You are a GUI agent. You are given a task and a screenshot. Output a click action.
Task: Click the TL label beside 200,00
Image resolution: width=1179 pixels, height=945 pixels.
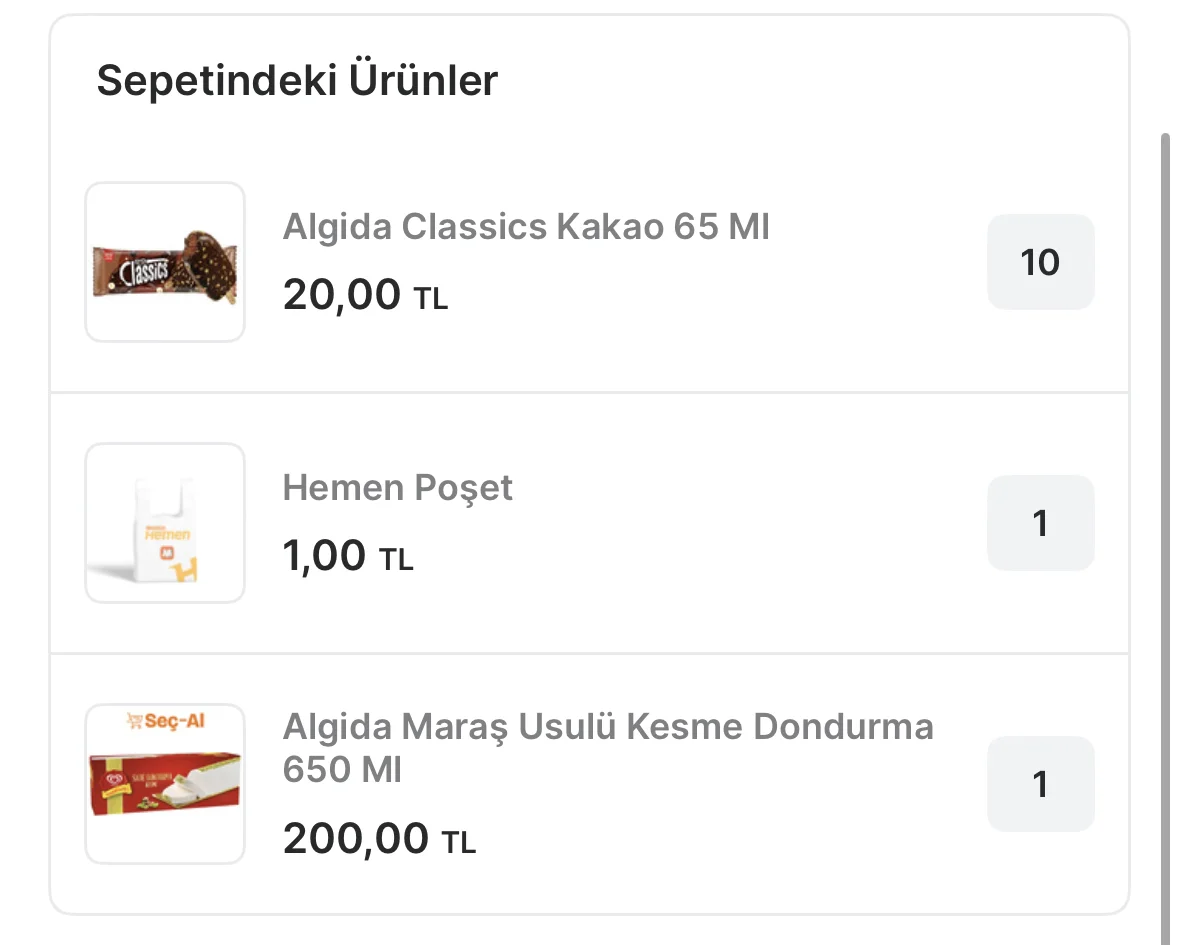pyautogui.click(x=459, y=843)
